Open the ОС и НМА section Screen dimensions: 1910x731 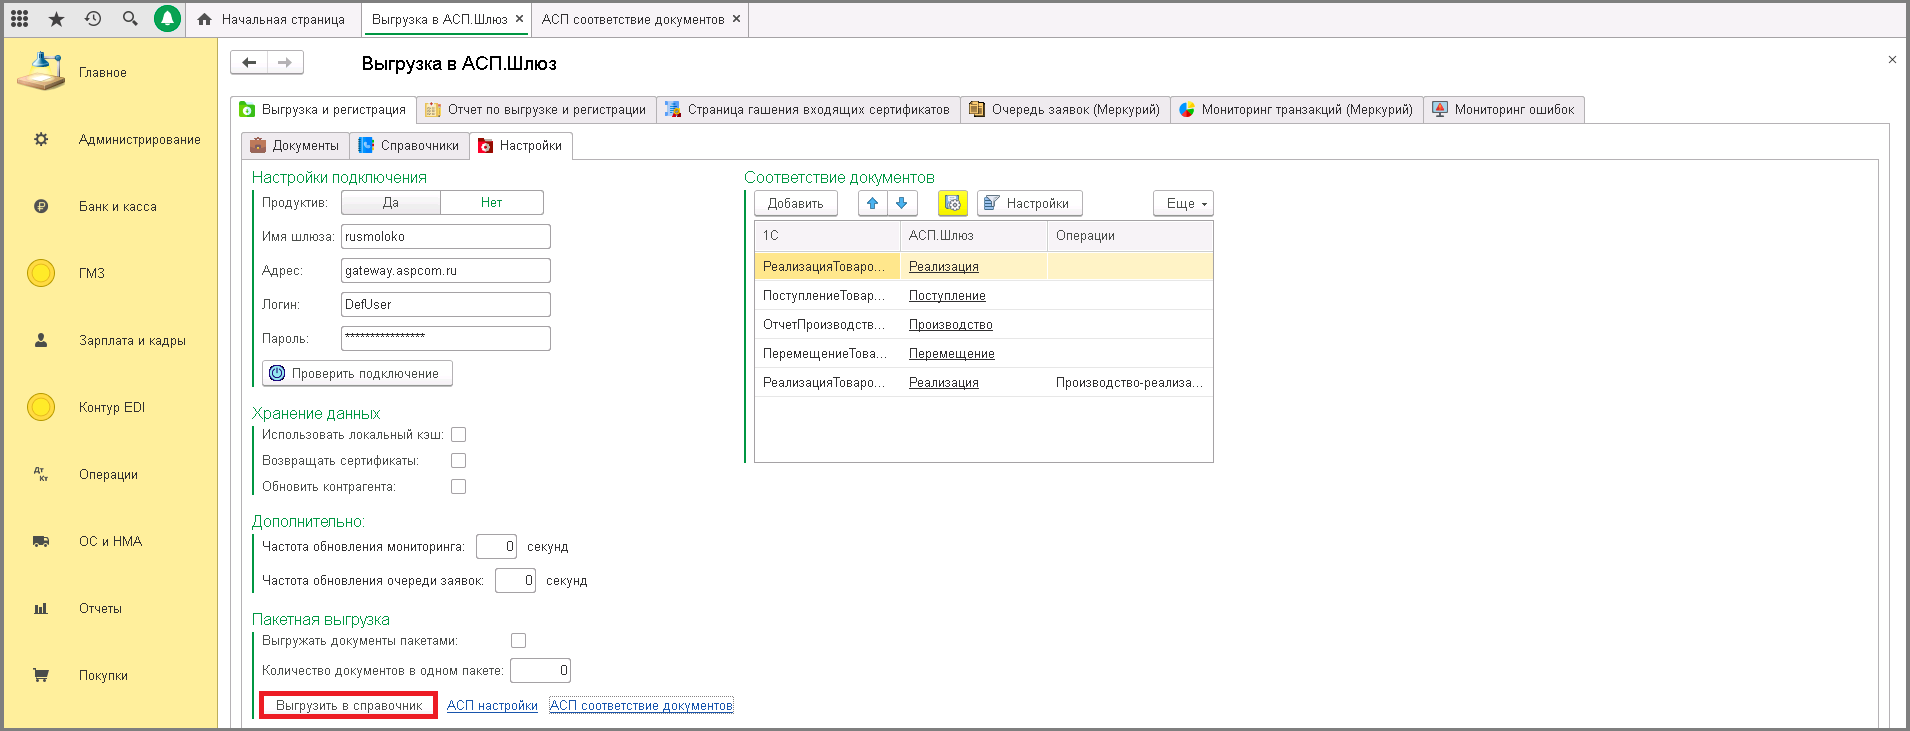point(110,541)
